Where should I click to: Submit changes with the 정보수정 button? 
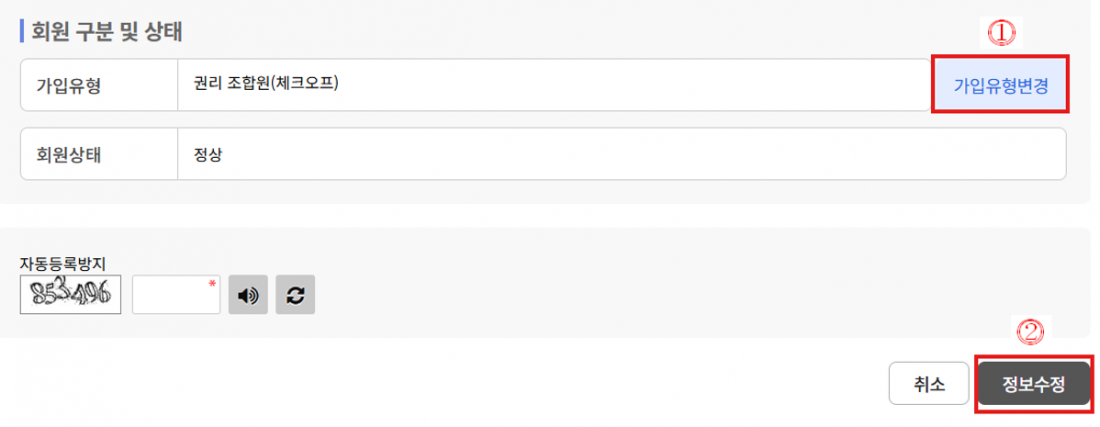[x=1033, y=384]
